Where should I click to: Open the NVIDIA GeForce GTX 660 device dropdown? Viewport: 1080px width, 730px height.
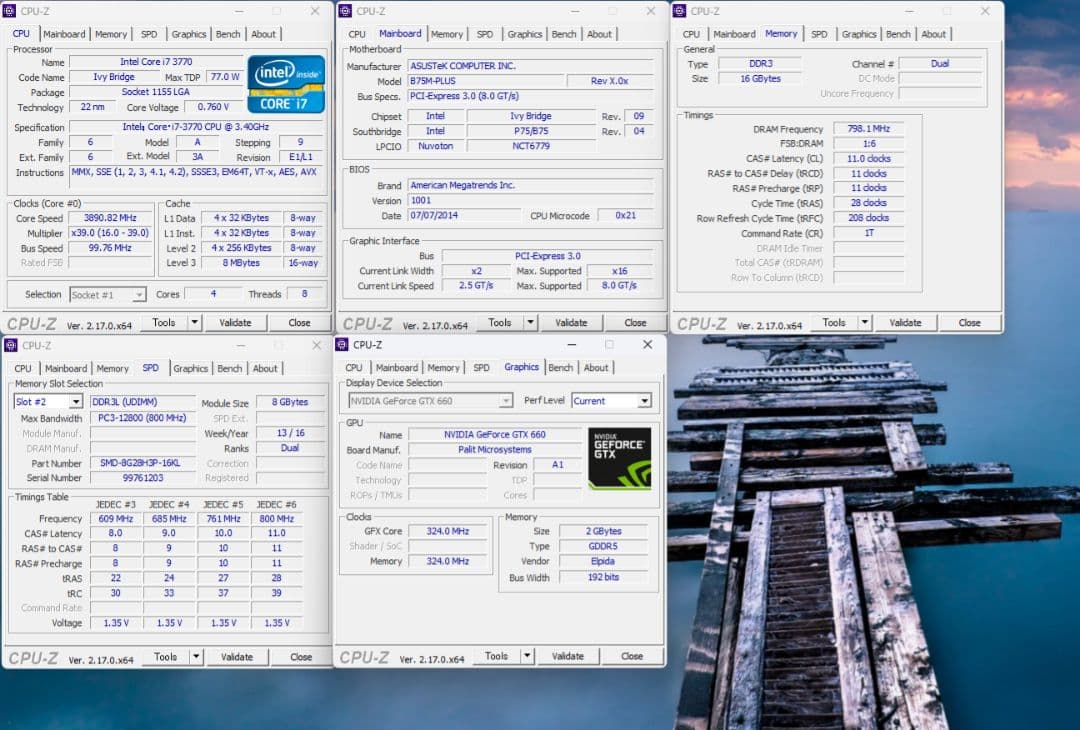[x=506, y=400]
